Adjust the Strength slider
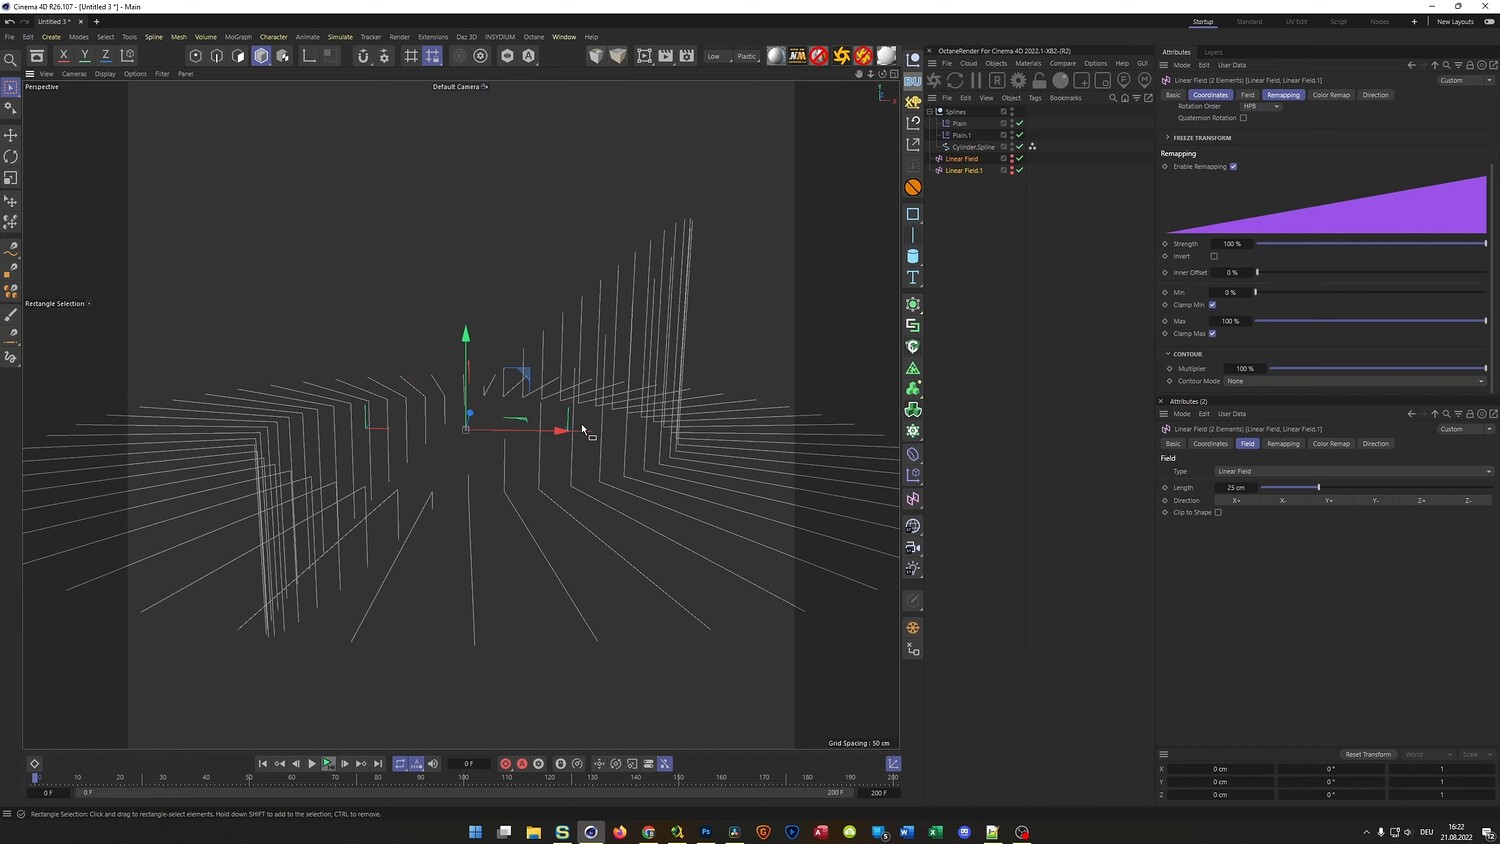This screenshot has width=1500, height=844. pyautogui.click(x=1371, y=244)
